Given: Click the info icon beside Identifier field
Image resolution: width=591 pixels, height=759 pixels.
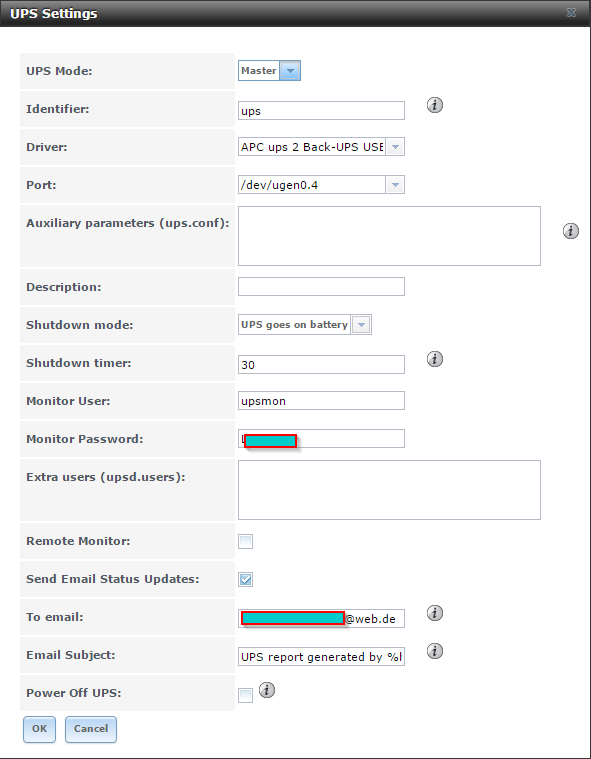Looking at the screenshot, I should [435, 105].
